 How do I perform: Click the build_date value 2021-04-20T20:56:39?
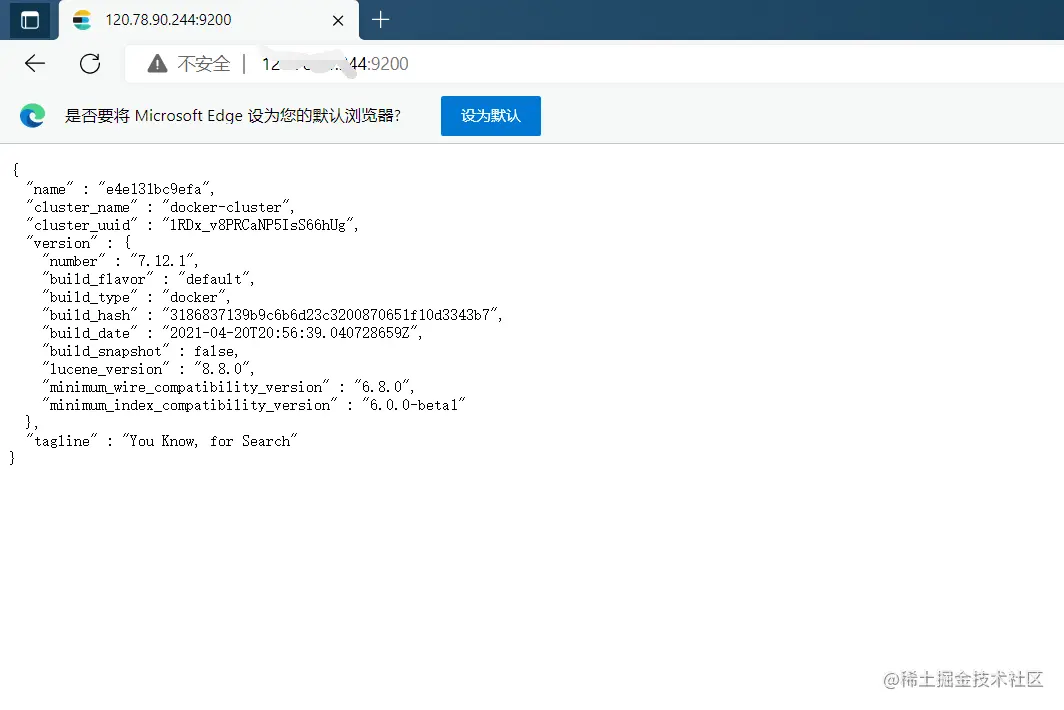(290, 333)
